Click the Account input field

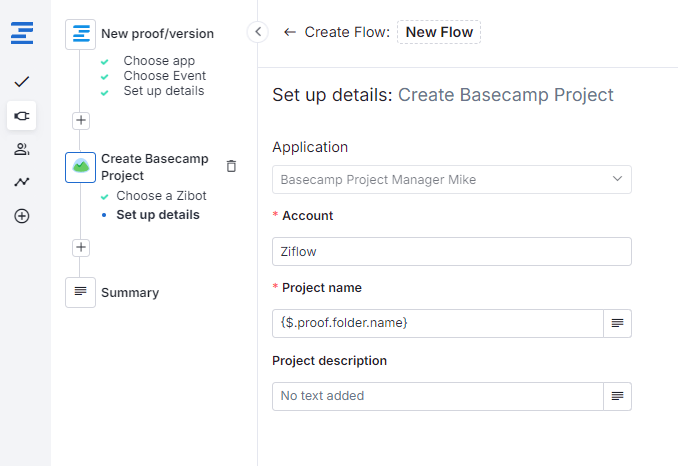tap(451, 252)
